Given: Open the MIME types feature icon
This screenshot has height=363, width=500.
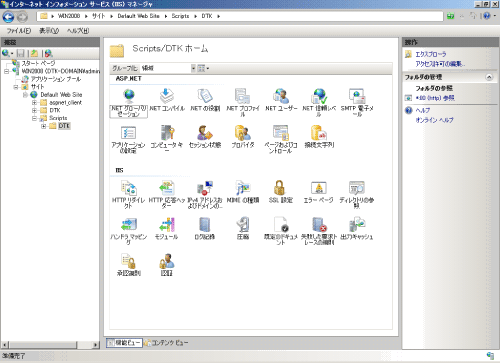Looking at the screenshot, I should [x=243, y=192].
